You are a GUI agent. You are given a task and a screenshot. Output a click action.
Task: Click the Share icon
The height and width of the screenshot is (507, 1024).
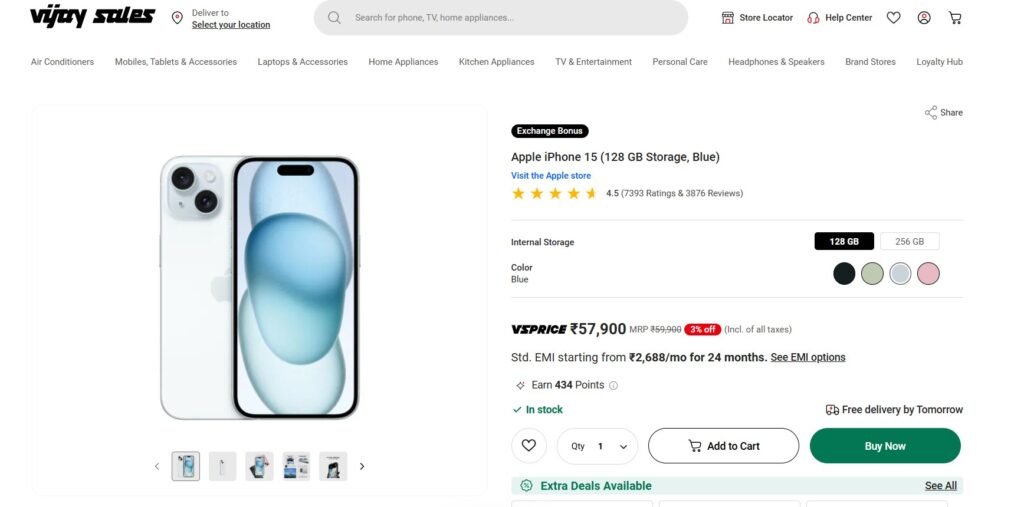[x=931, y=113]
